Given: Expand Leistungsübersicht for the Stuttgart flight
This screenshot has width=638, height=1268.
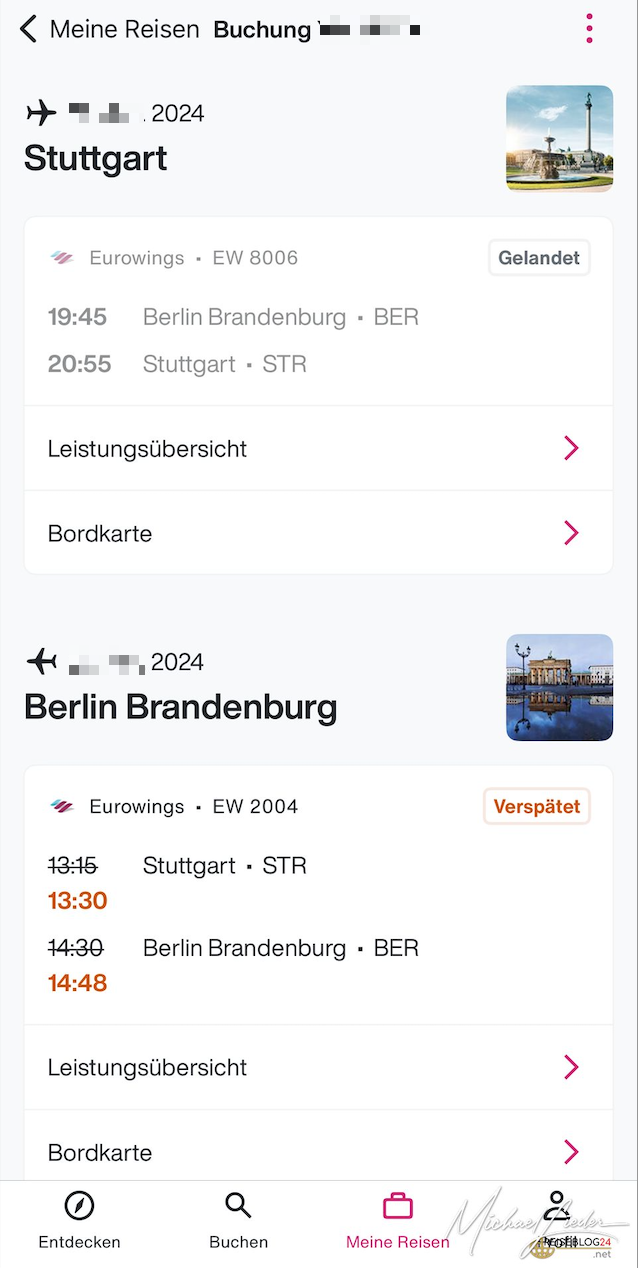Looking at the screenshot, I should (318, 449).
